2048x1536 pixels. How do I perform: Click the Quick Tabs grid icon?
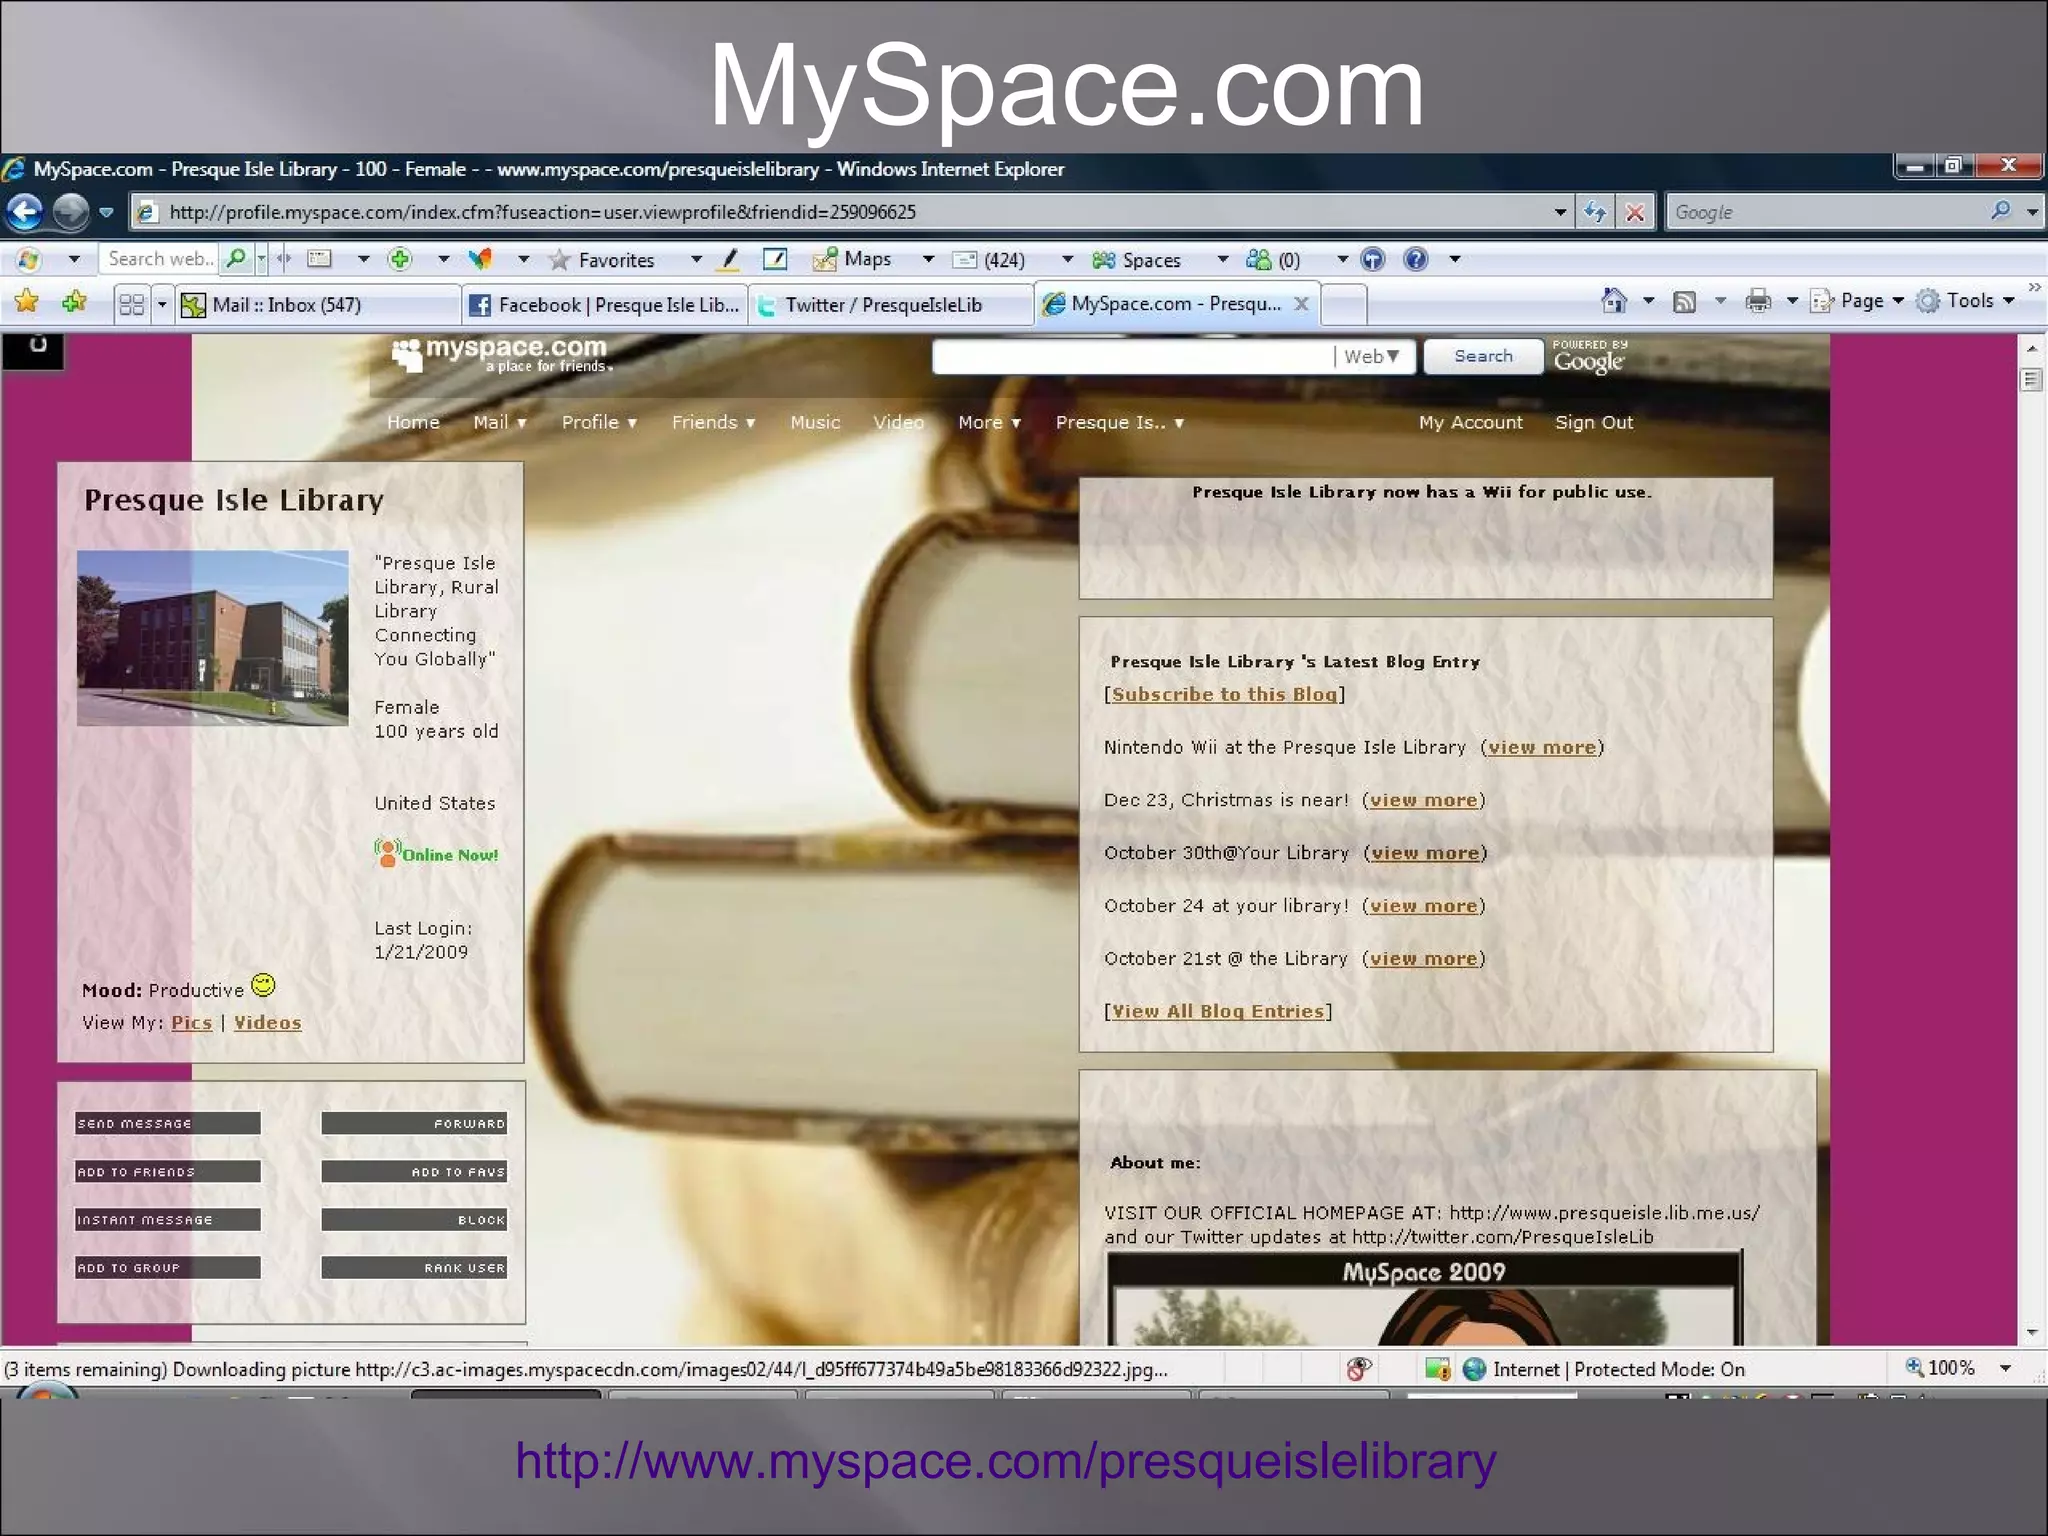(x=131, y=304)
